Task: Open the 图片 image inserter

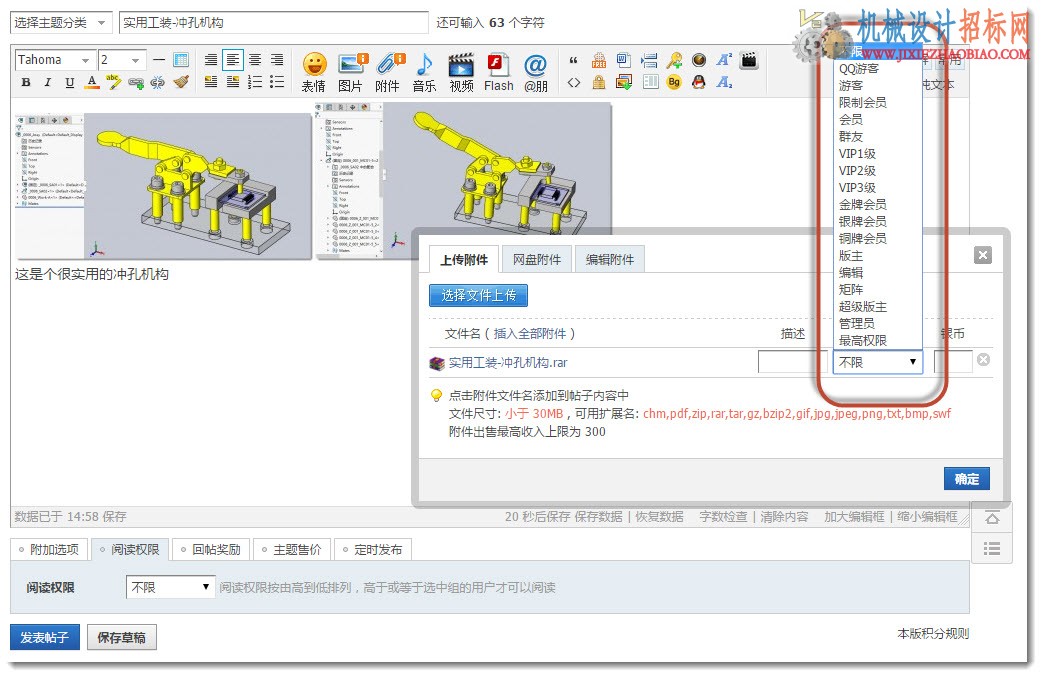Action: pos(351,72)
